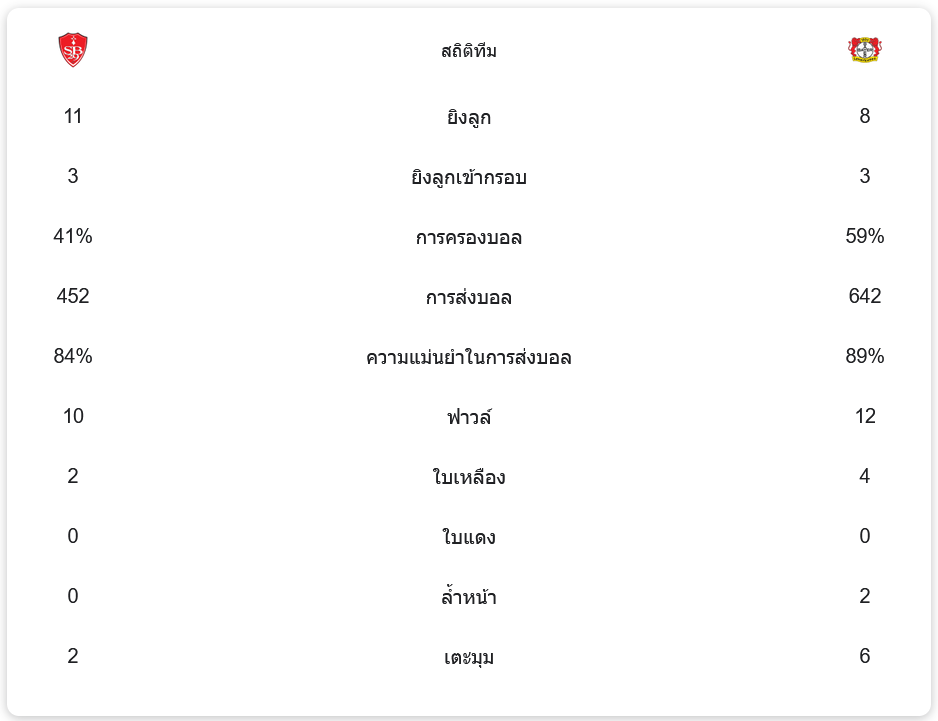Click the 89% pass accuracy value
The image size is (938, 721).
point(864,356)
